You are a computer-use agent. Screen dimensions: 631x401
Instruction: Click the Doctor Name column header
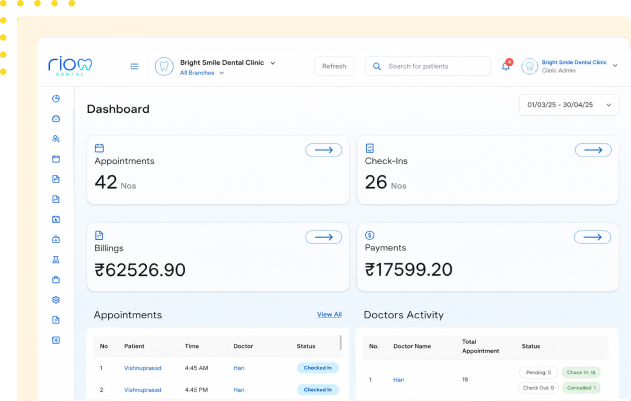[412, 346]
